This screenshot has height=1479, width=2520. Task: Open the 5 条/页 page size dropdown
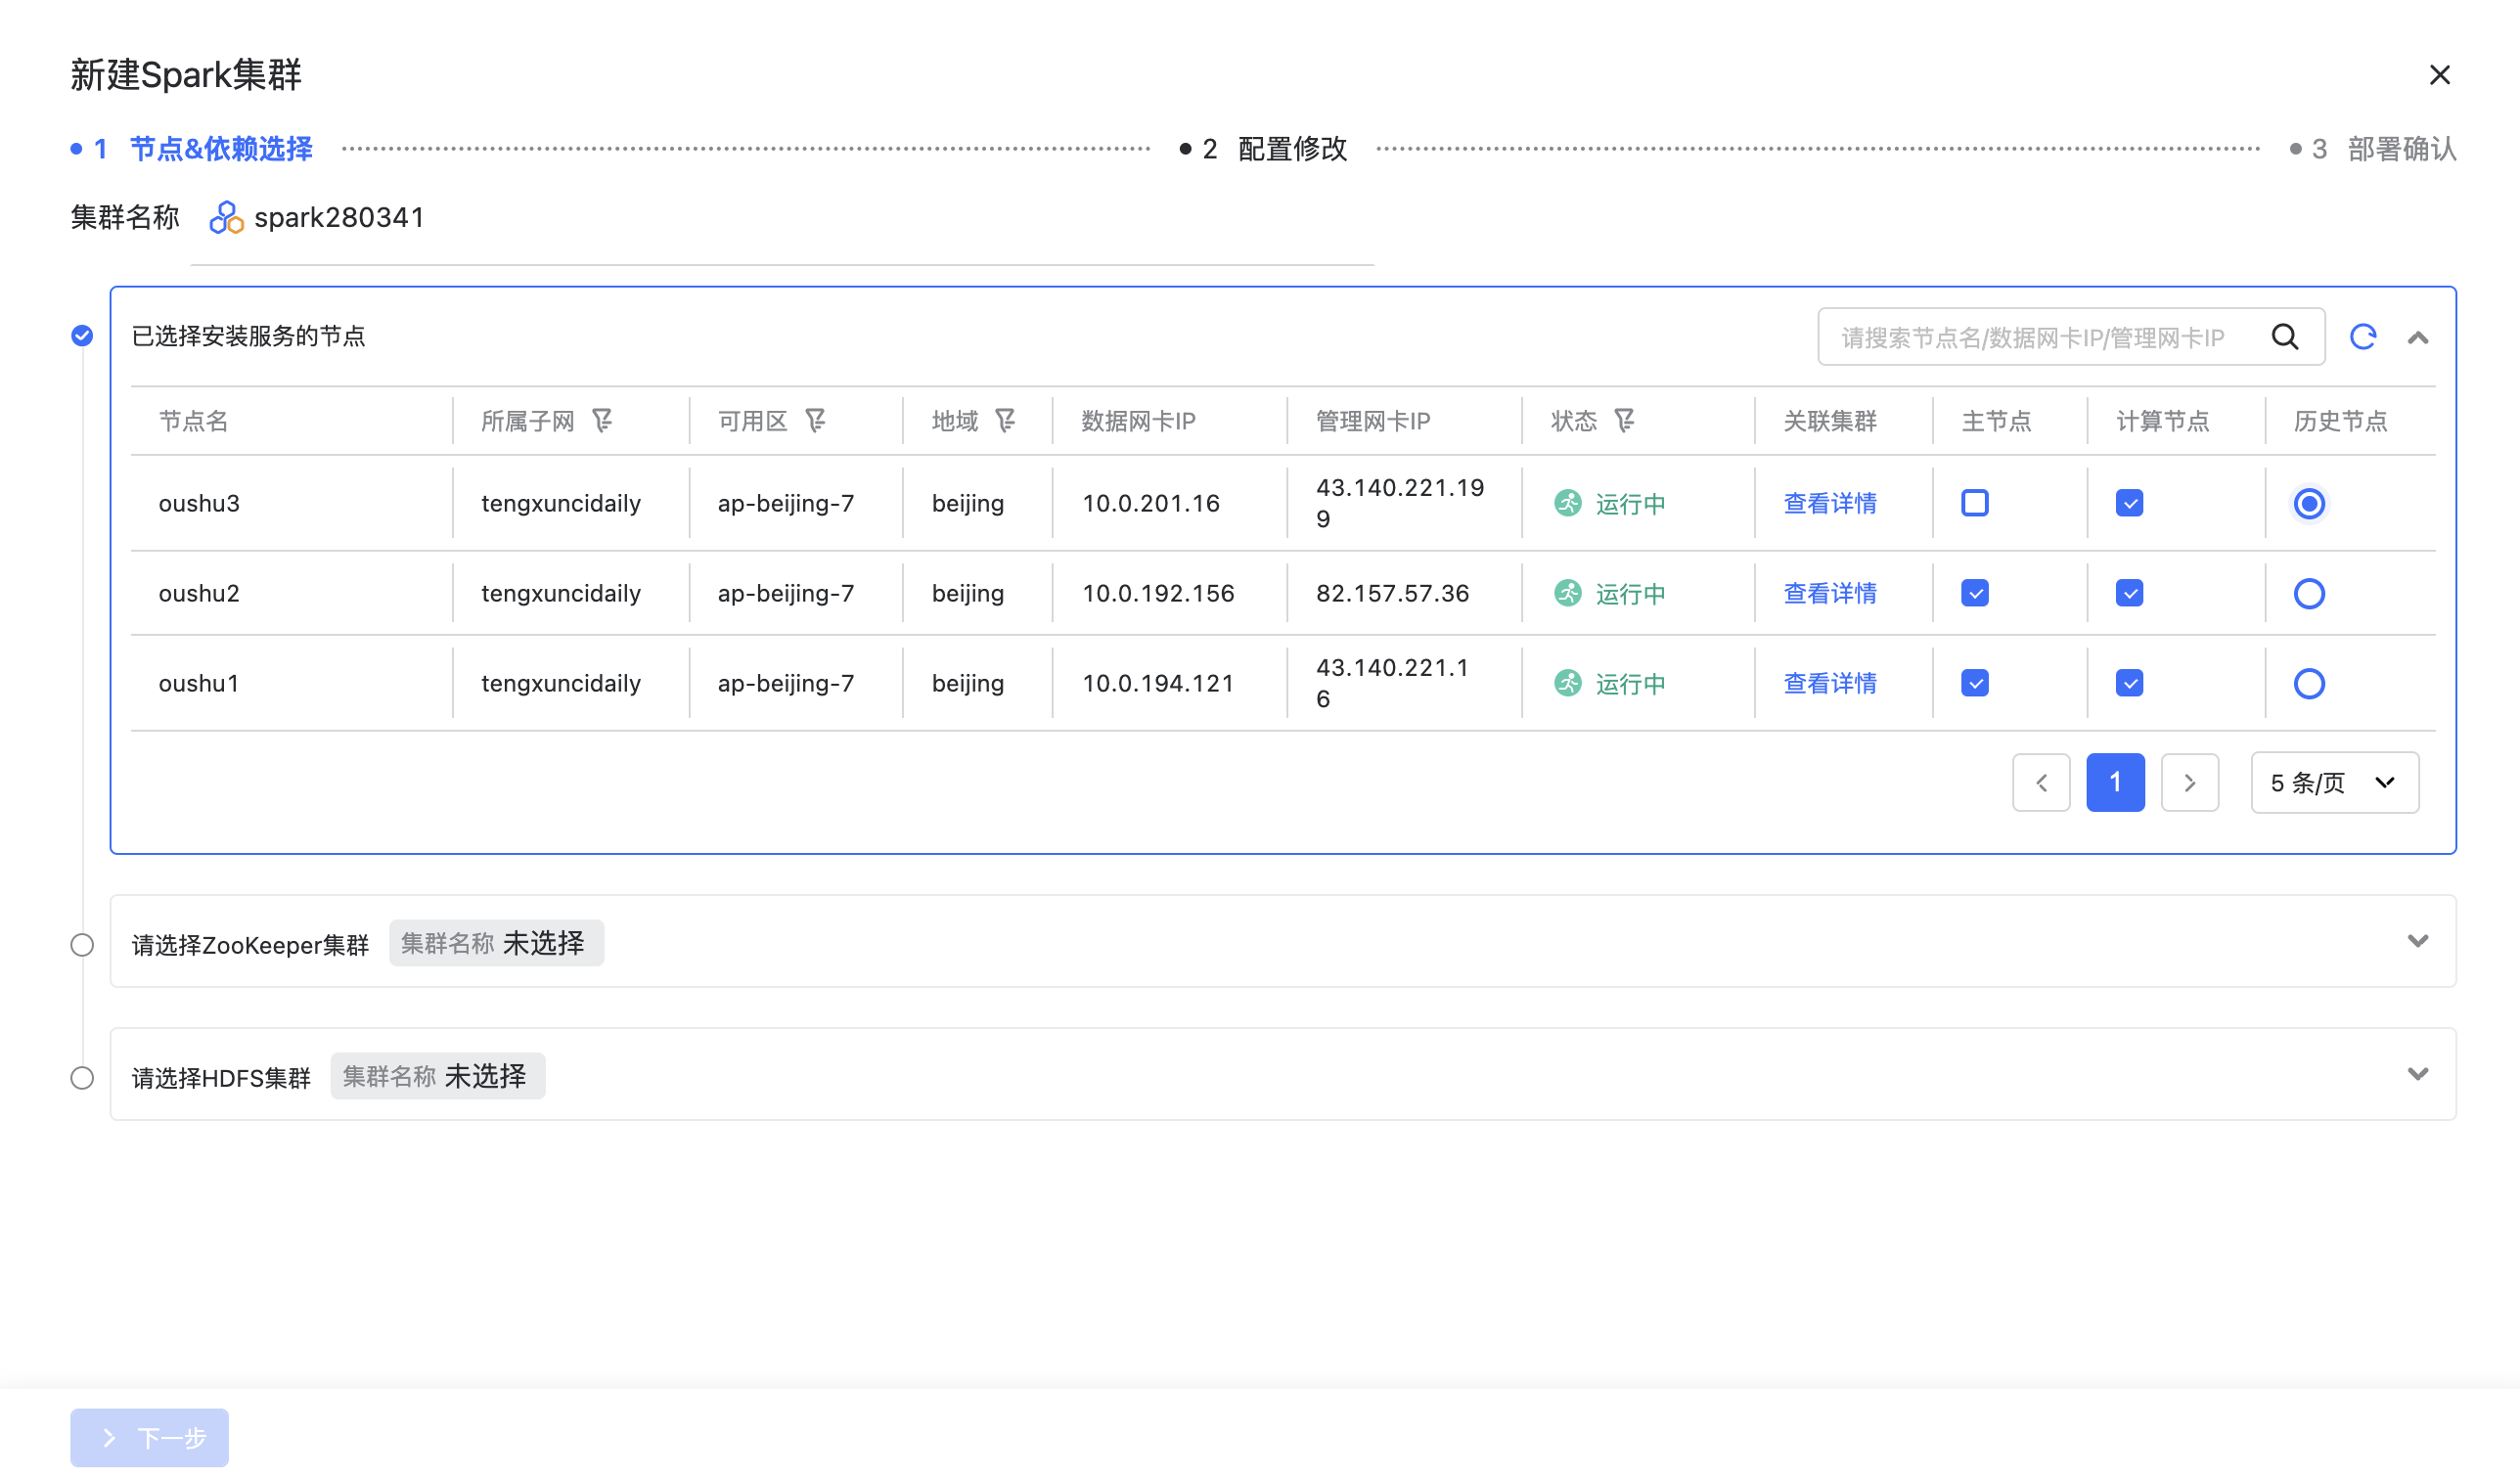pos(2335,782)
